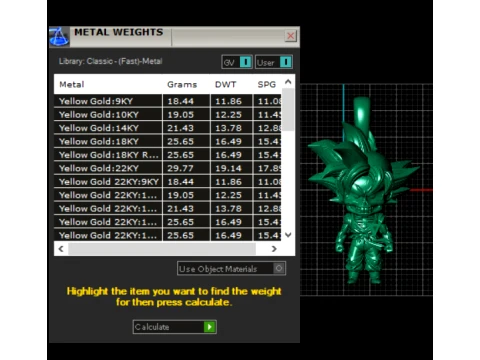Click the 19.14 DWT cell

click(x=232, y=168)
